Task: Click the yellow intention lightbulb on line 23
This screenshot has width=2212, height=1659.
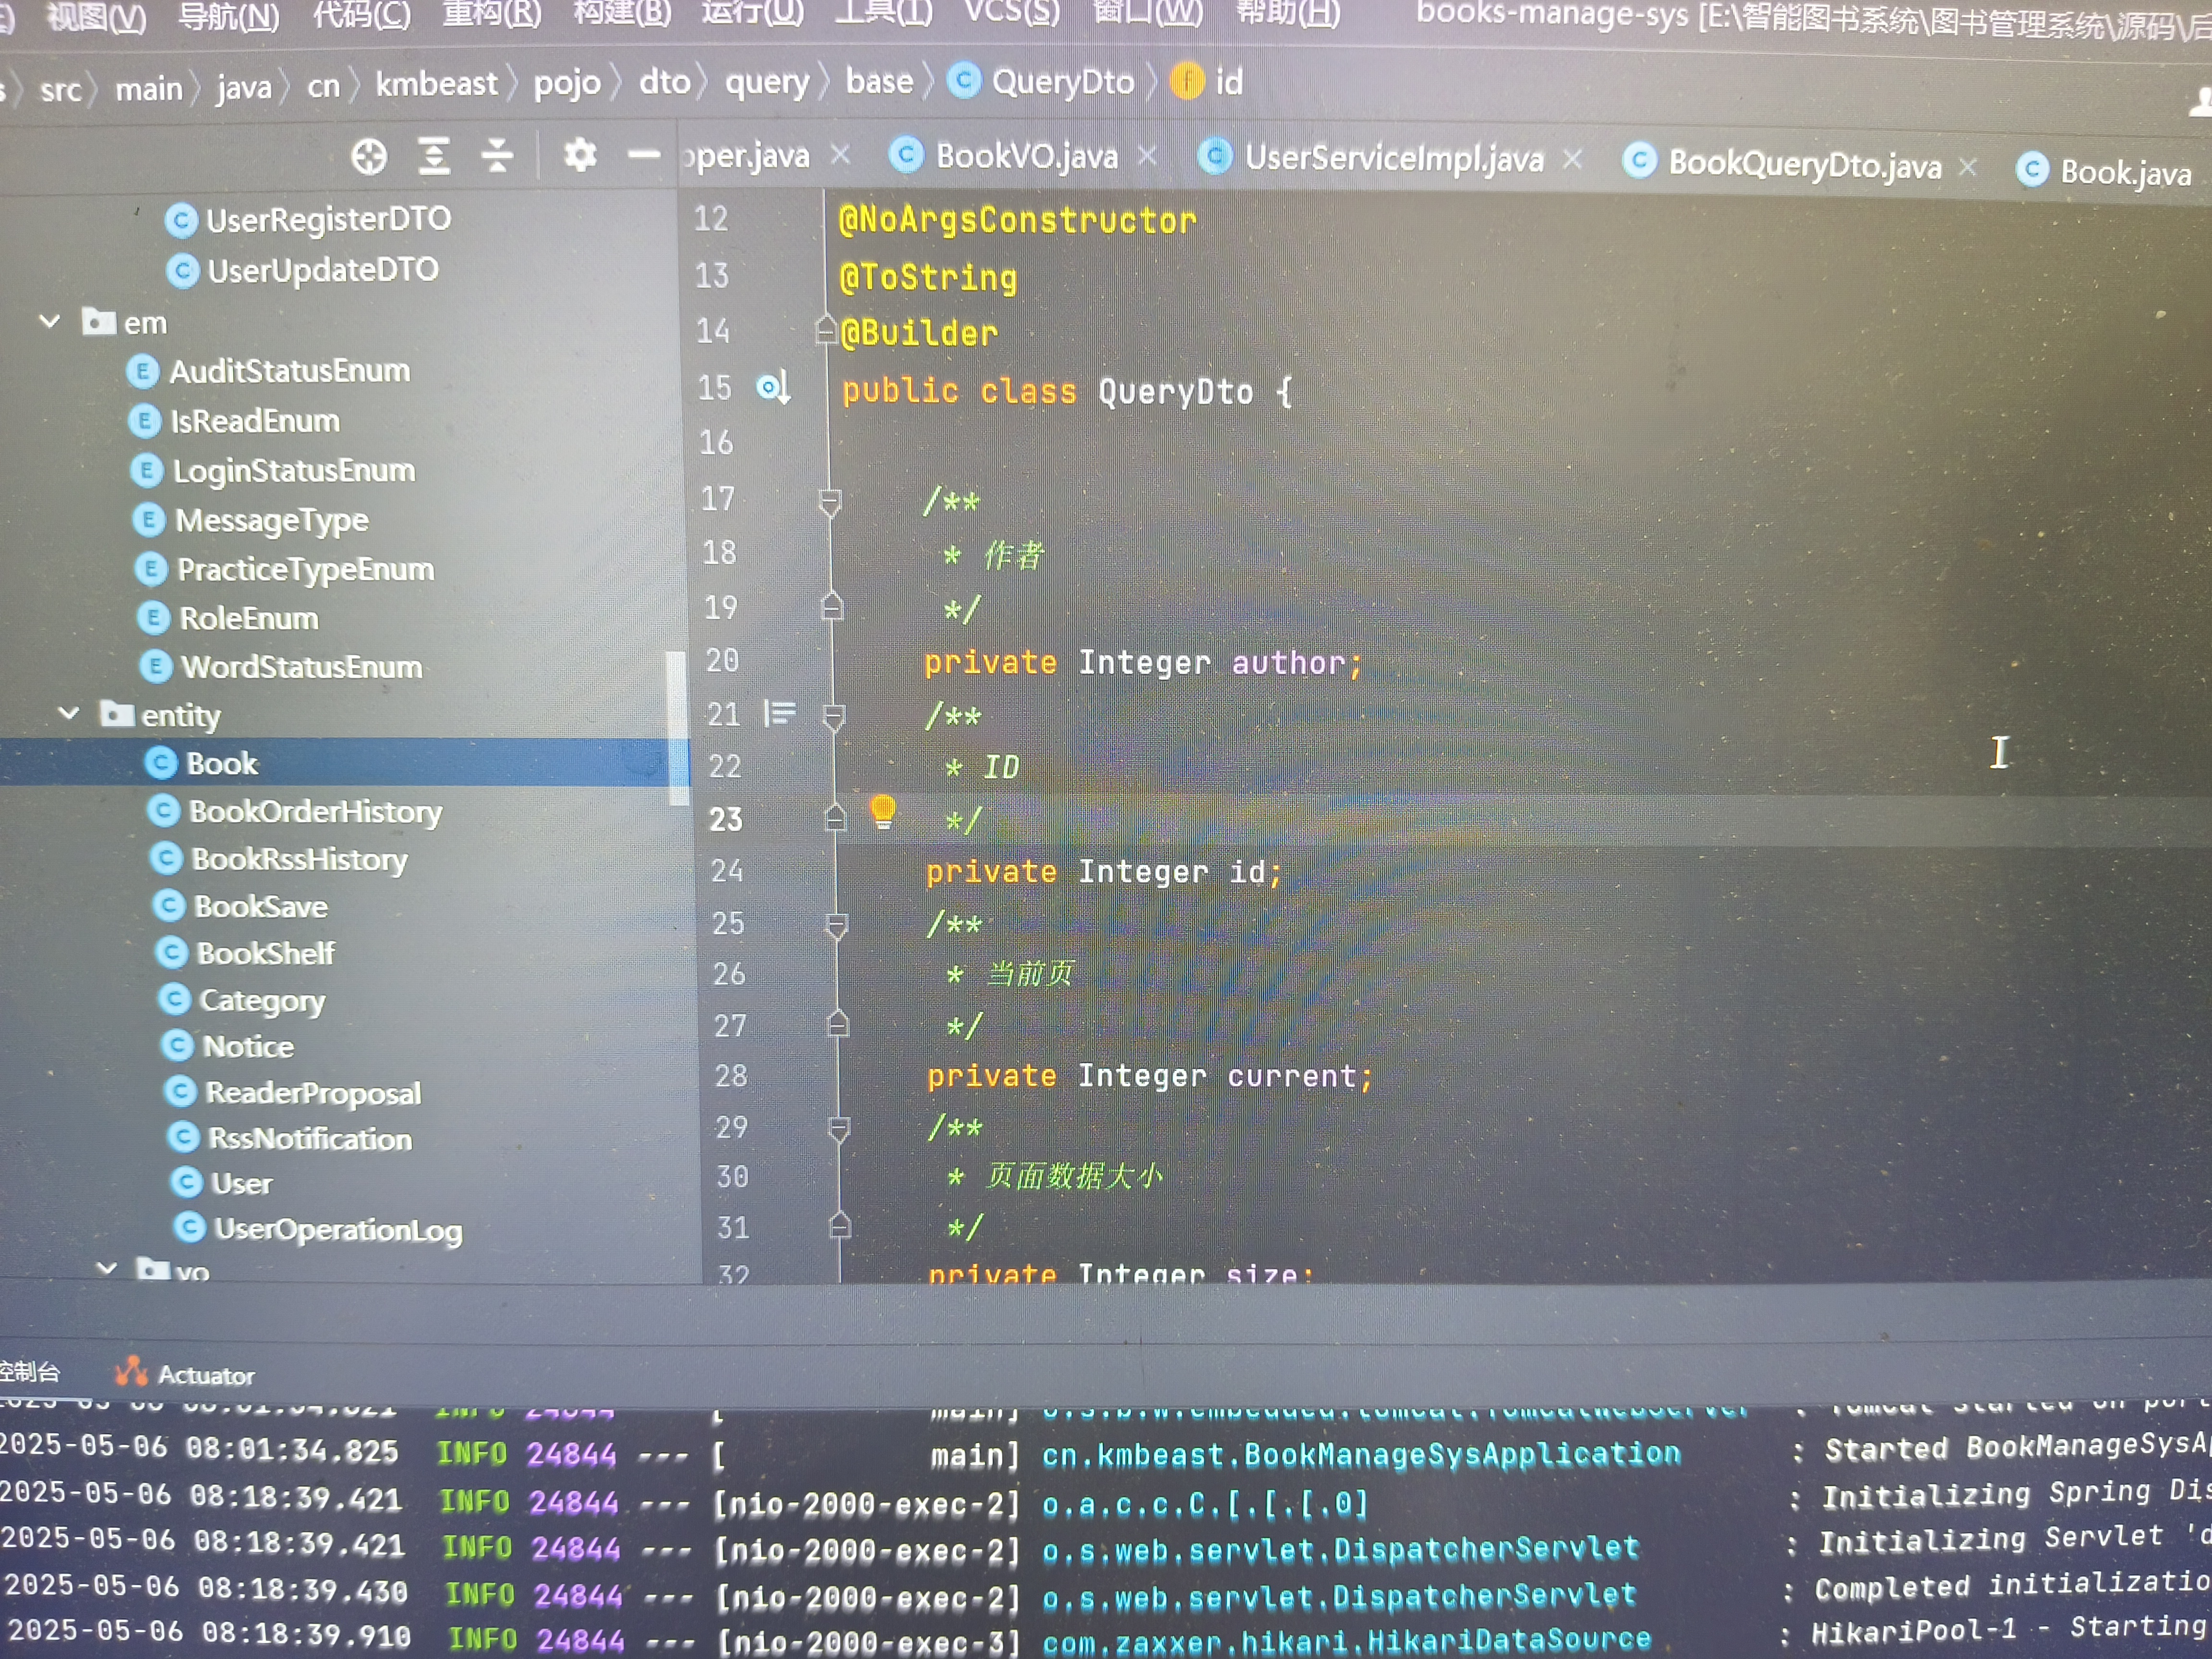Action: (882, 810)
